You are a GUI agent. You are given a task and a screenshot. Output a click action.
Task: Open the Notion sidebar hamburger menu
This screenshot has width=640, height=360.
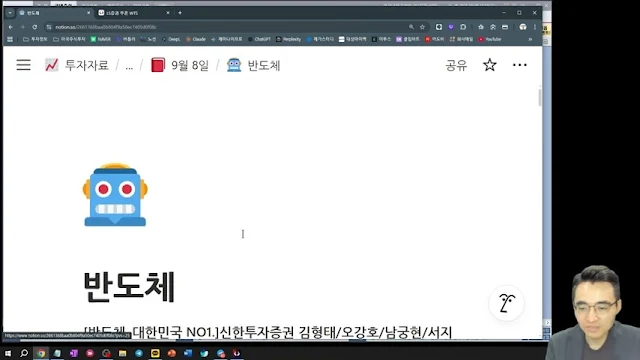click(23, 65)
